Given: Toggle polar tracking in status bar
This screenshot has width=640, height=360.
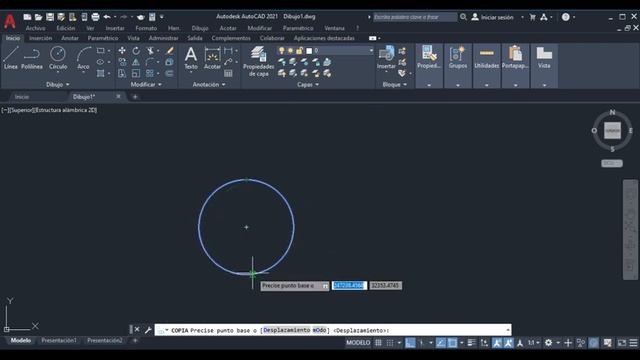Looking at the screenshot, I should (422, 343).
